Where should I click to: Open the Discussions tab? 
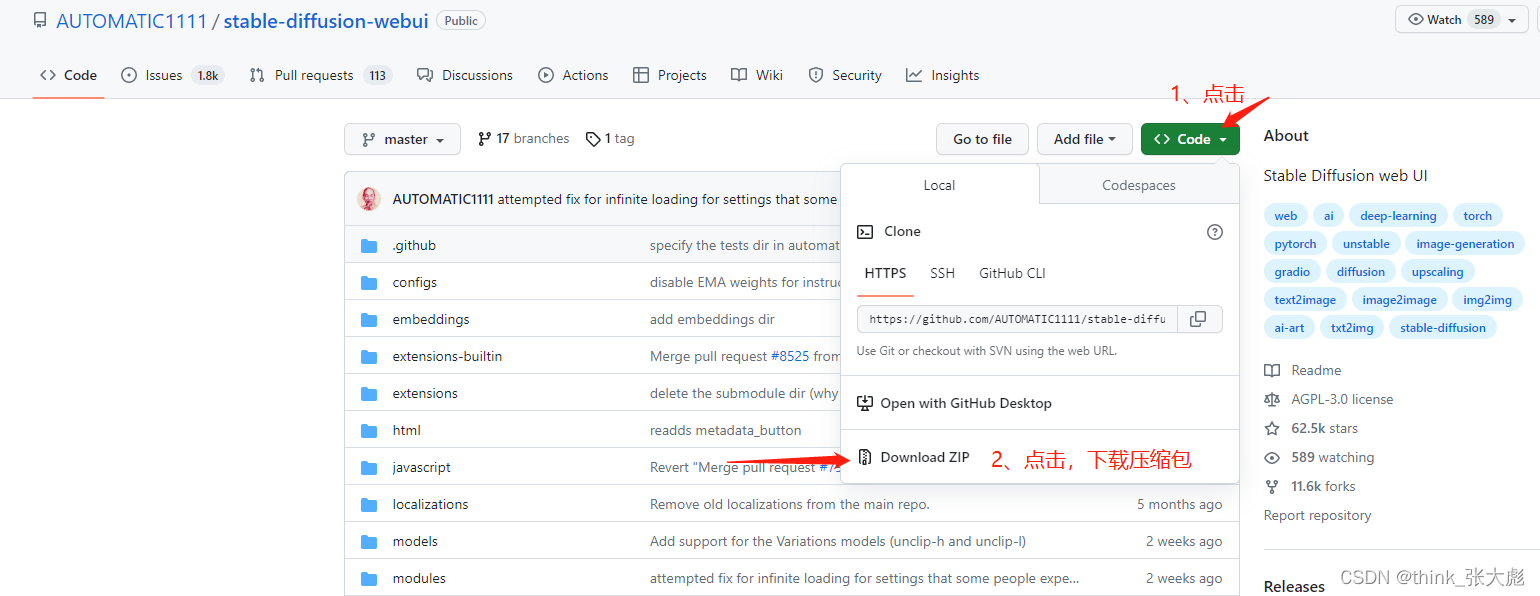[x=465, y=75]
